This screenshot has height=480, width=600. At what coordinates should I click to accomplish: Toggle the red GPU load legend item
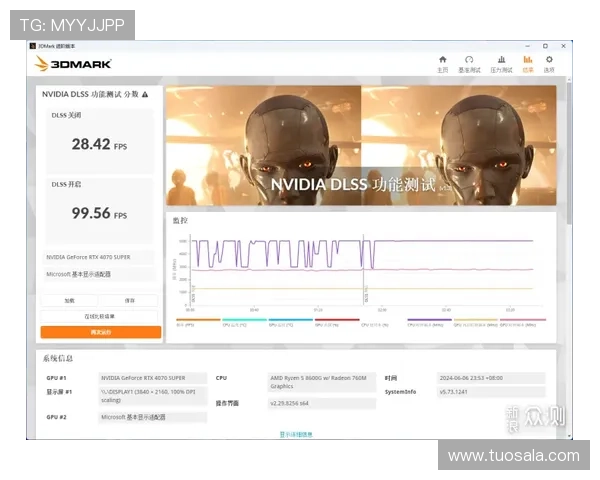tap(336, 322)
